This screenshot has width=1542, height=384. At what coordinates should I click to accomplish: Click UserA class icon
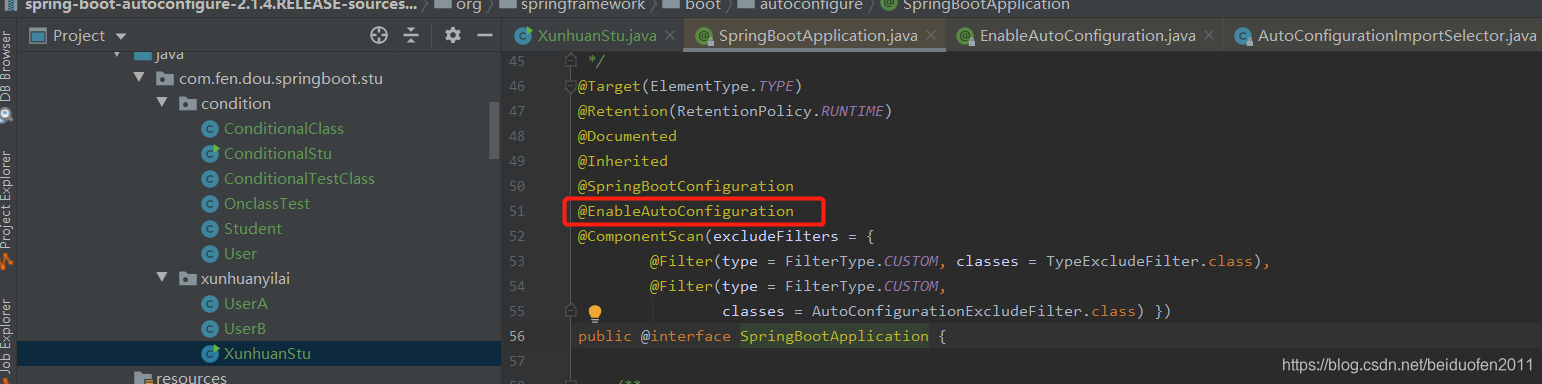[210, 304]
